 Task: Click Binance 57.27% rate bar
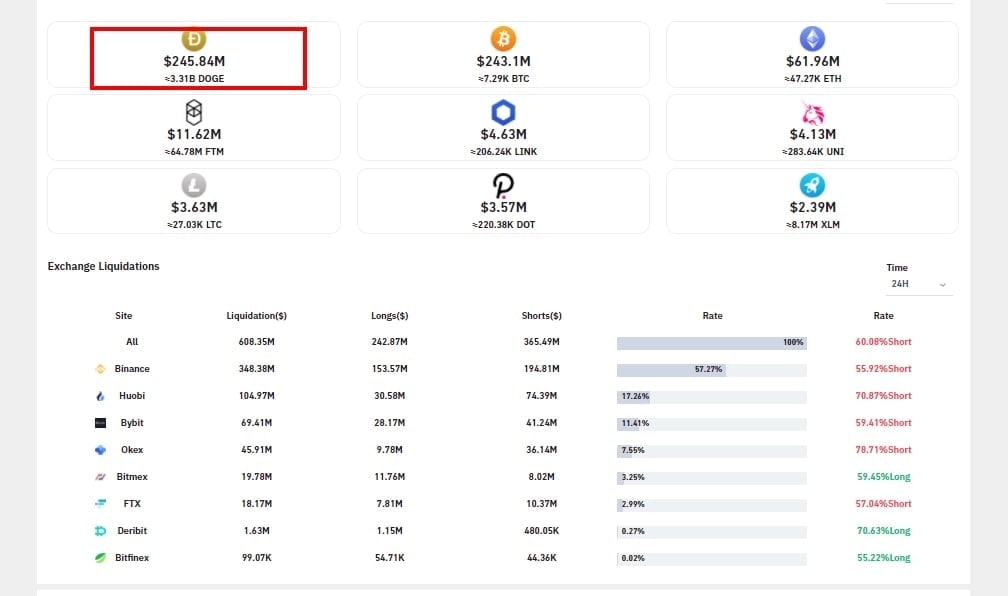pyautogui.click(x=671, y=369)
